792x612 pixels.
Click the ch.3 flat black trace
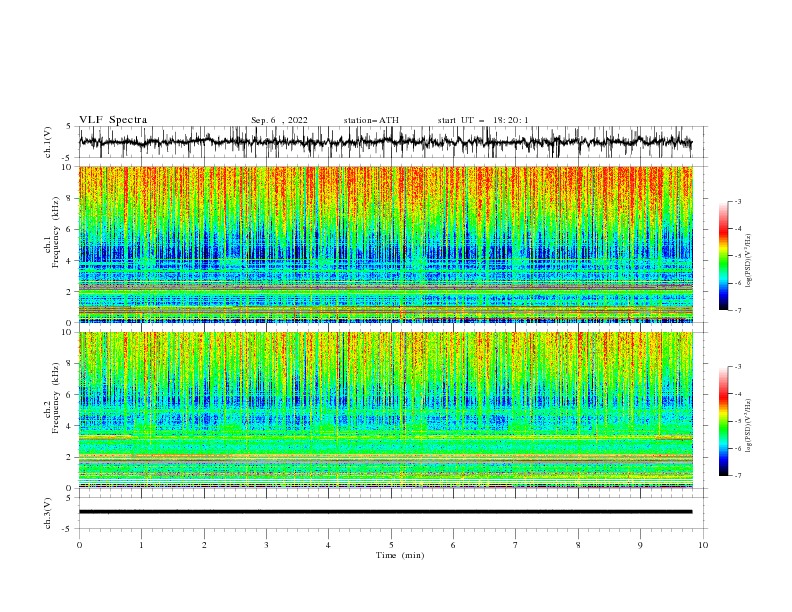[385, 512]
